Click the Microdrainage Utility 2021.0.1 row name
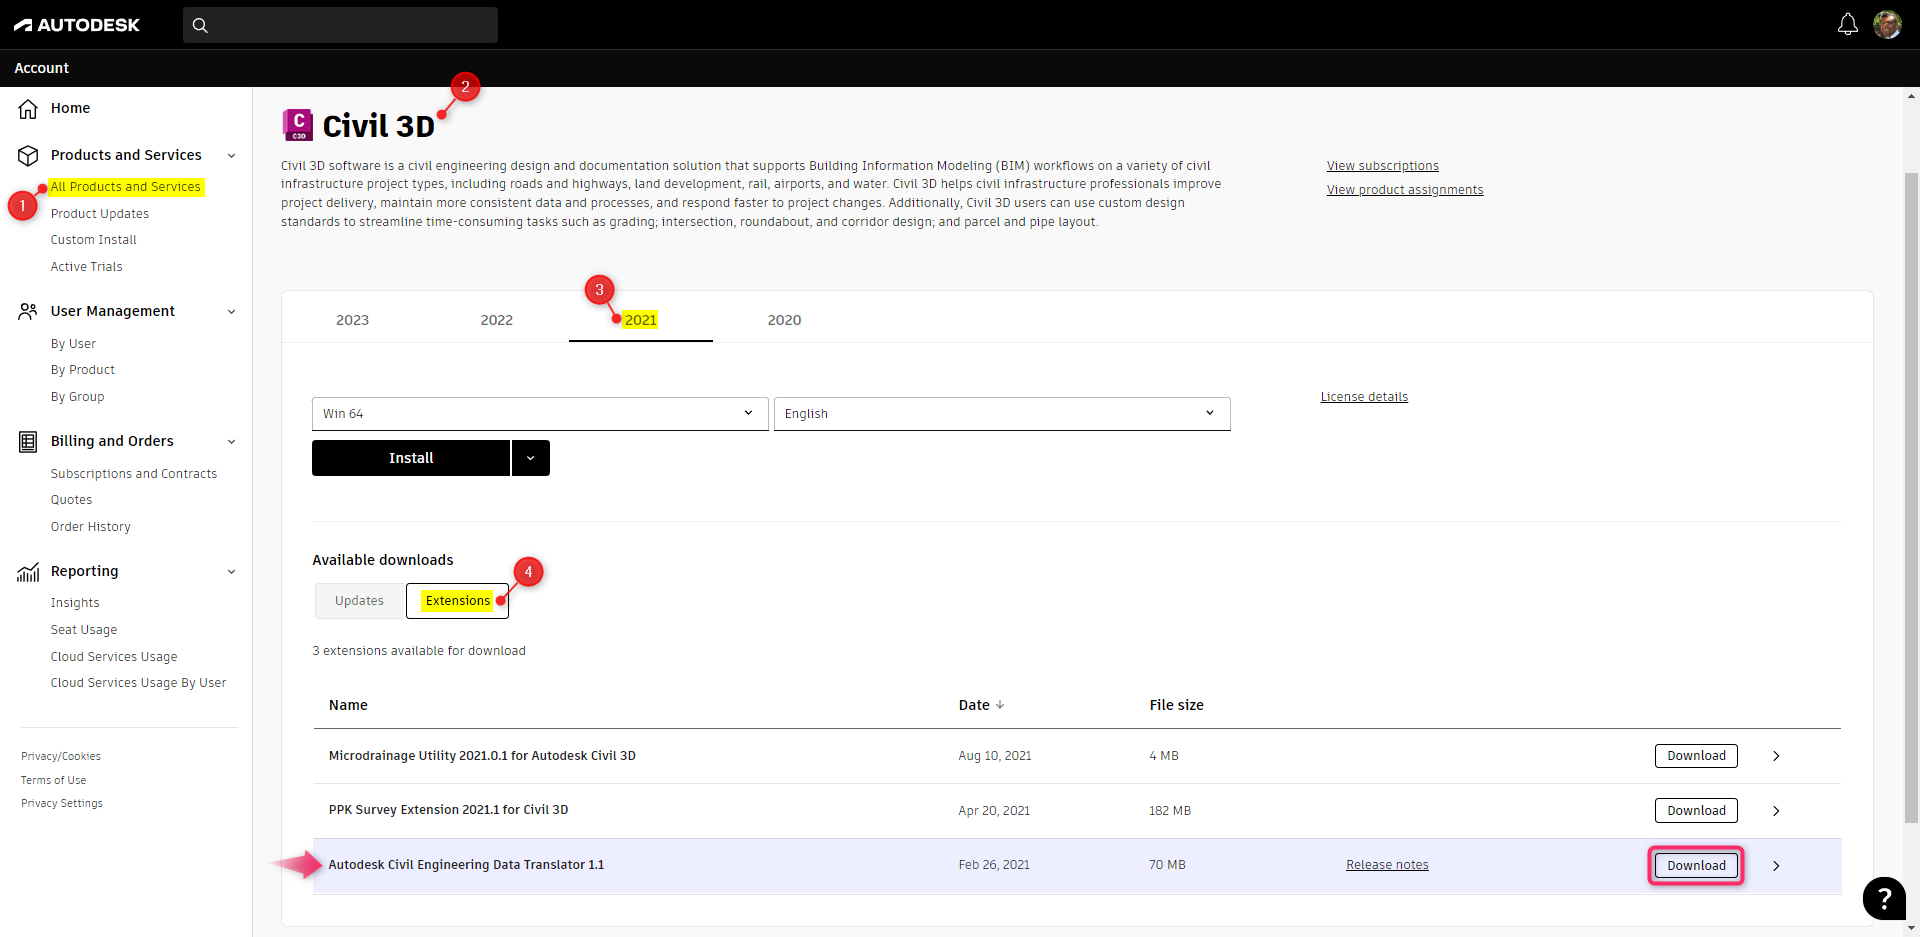Screen dimensions: 1920x937 (482, 756)
